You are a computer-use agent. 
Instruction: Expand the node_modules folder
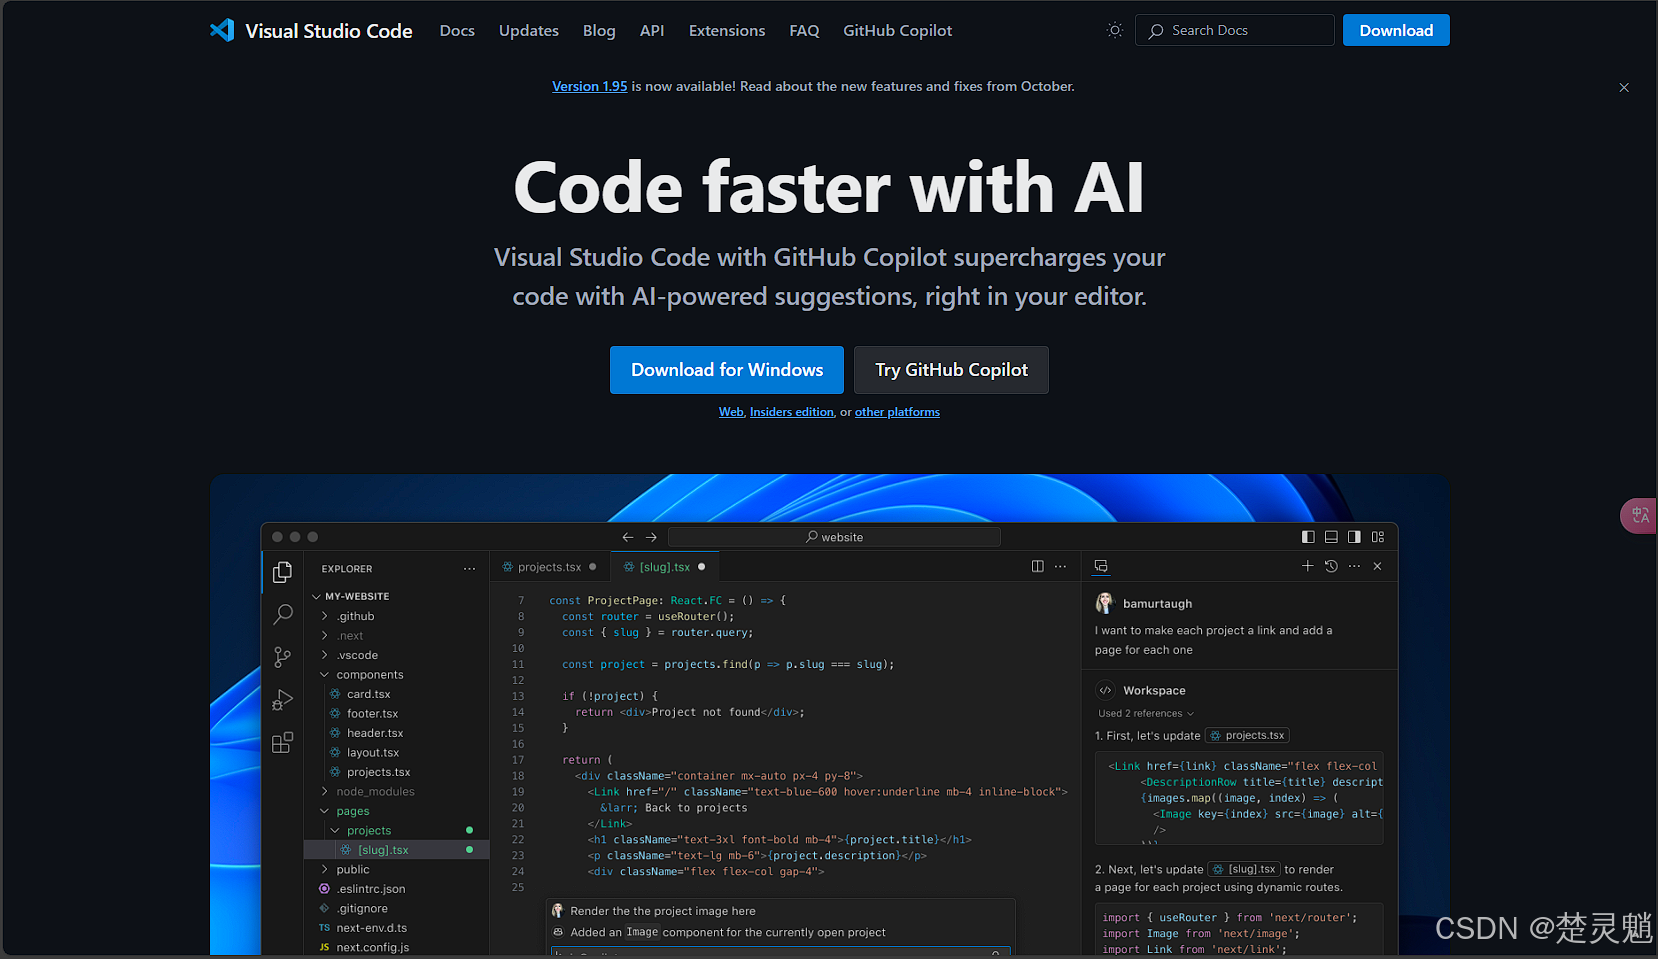tap(324, 792)
